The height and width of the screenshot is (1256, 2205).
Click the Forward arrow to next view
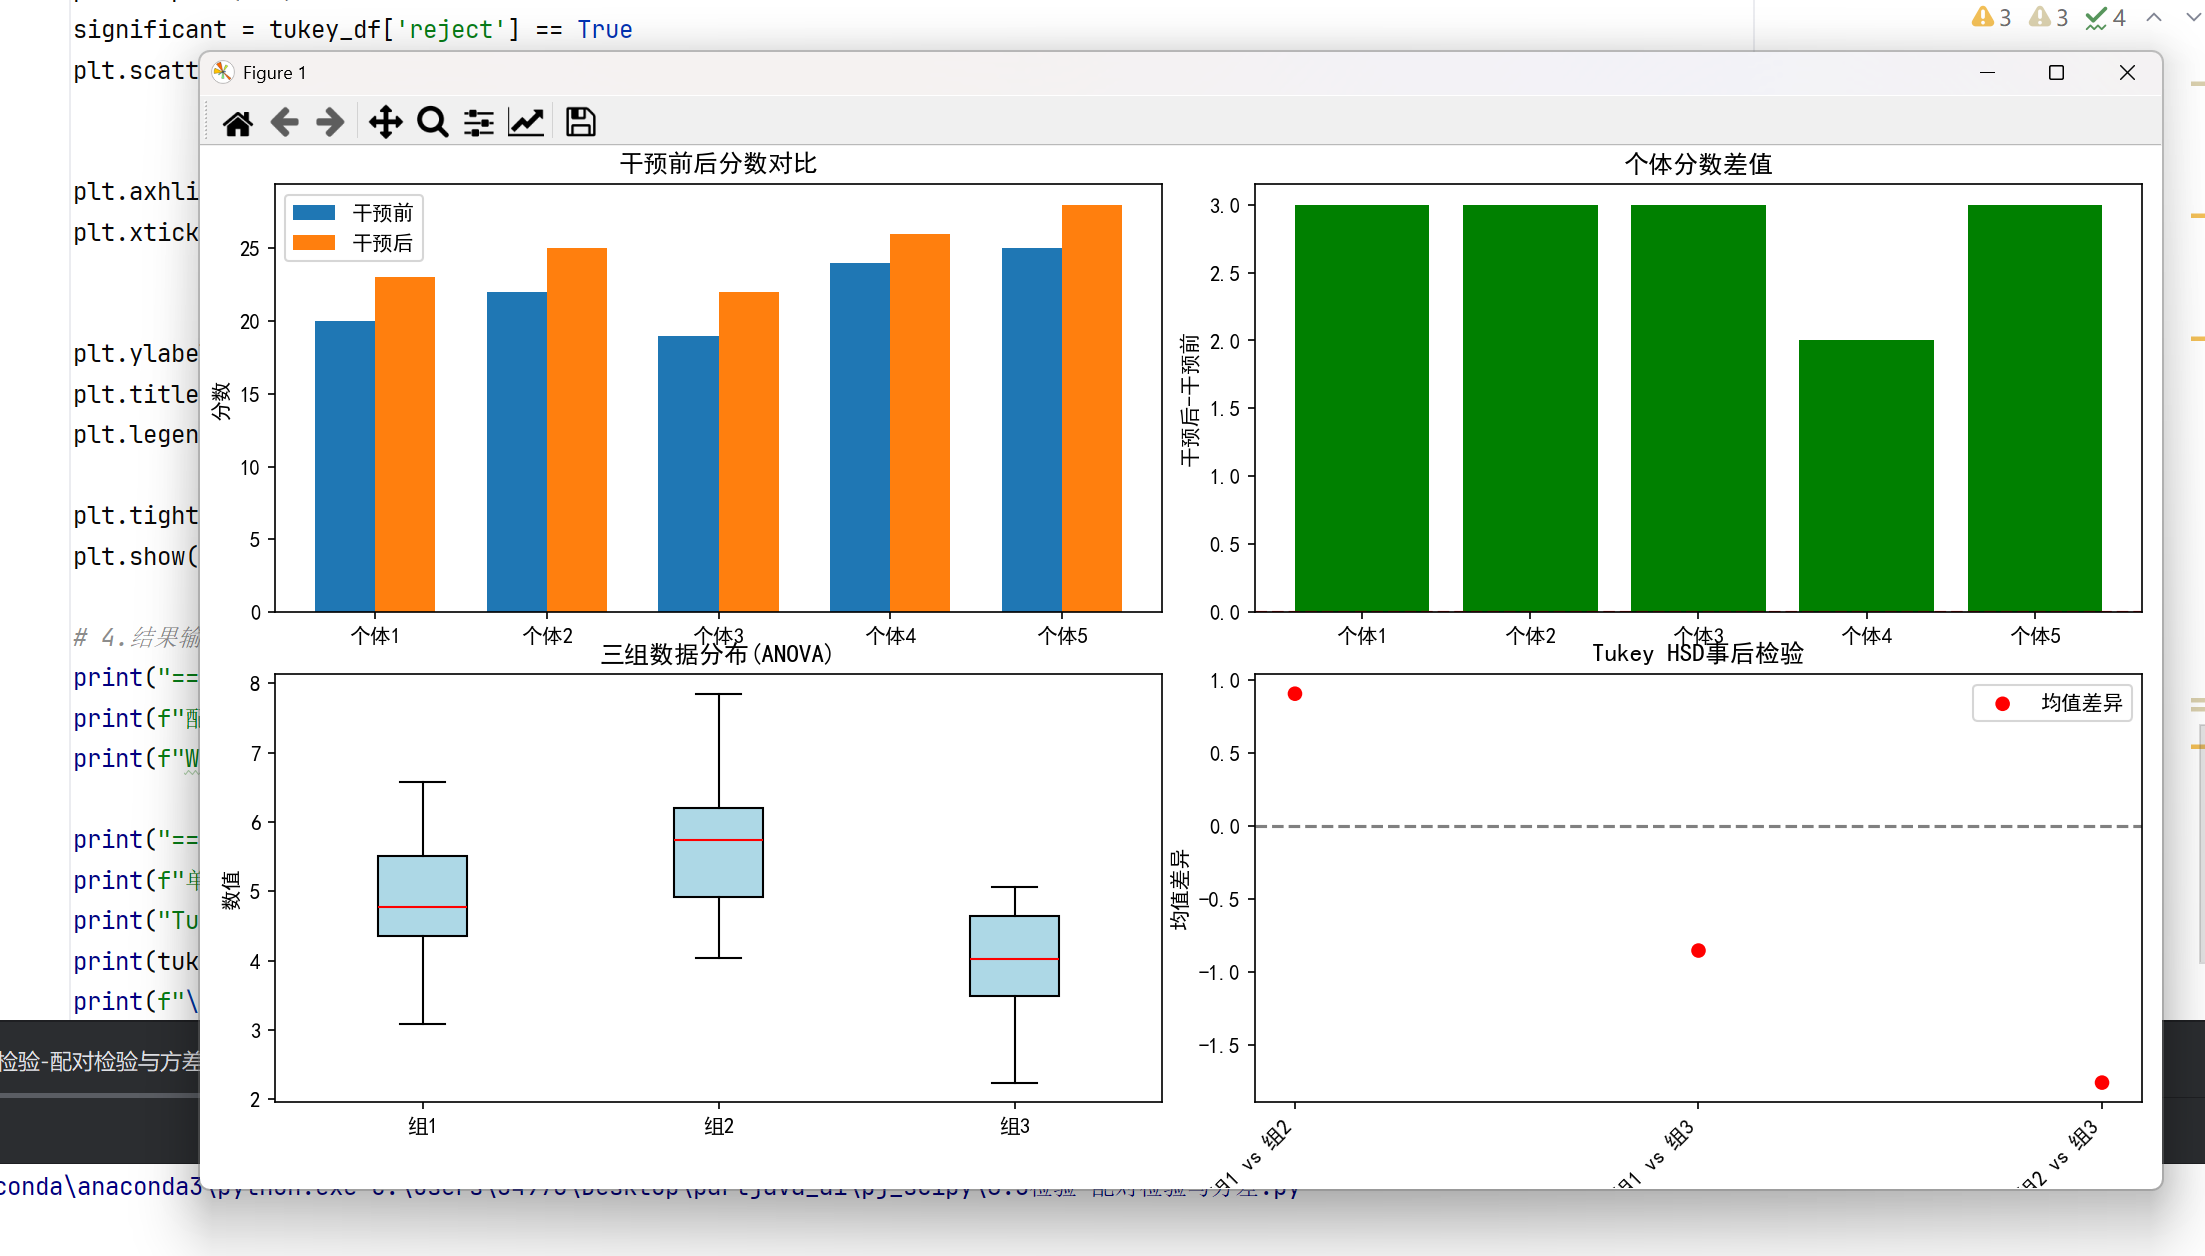330,123
